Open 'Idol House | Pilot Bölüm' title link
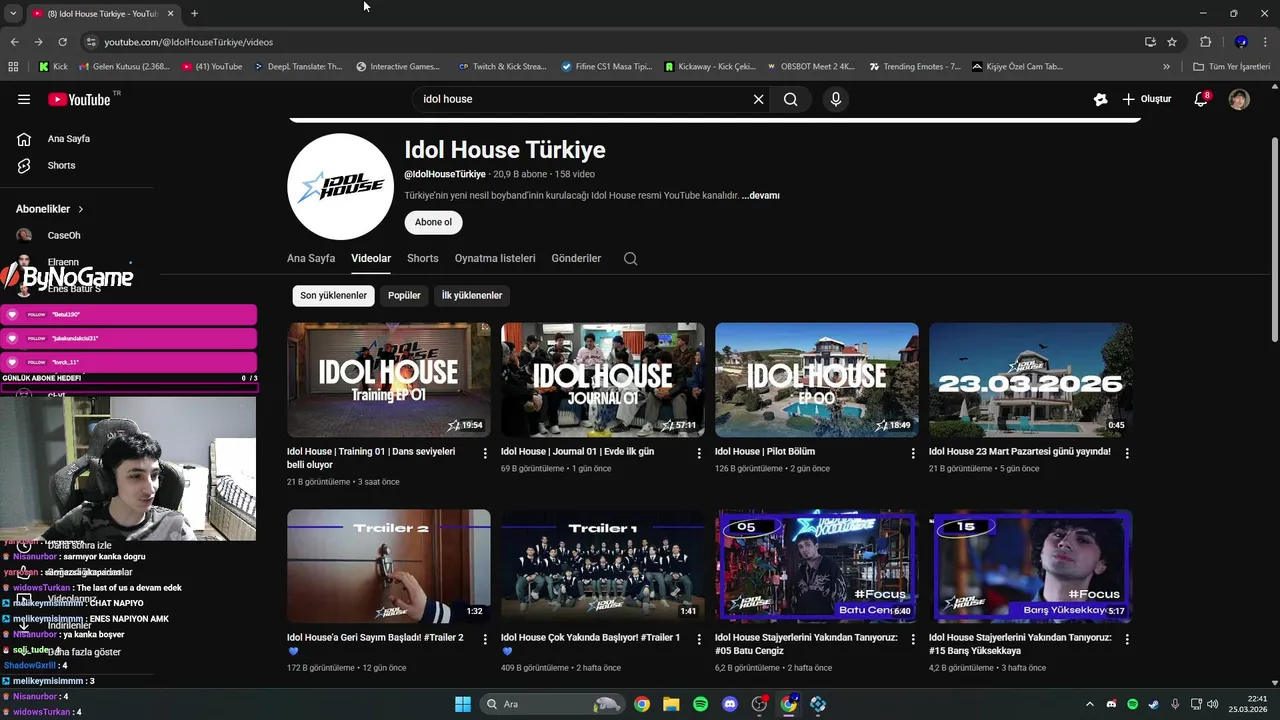Screen dimensions: 1280x720 765,452
